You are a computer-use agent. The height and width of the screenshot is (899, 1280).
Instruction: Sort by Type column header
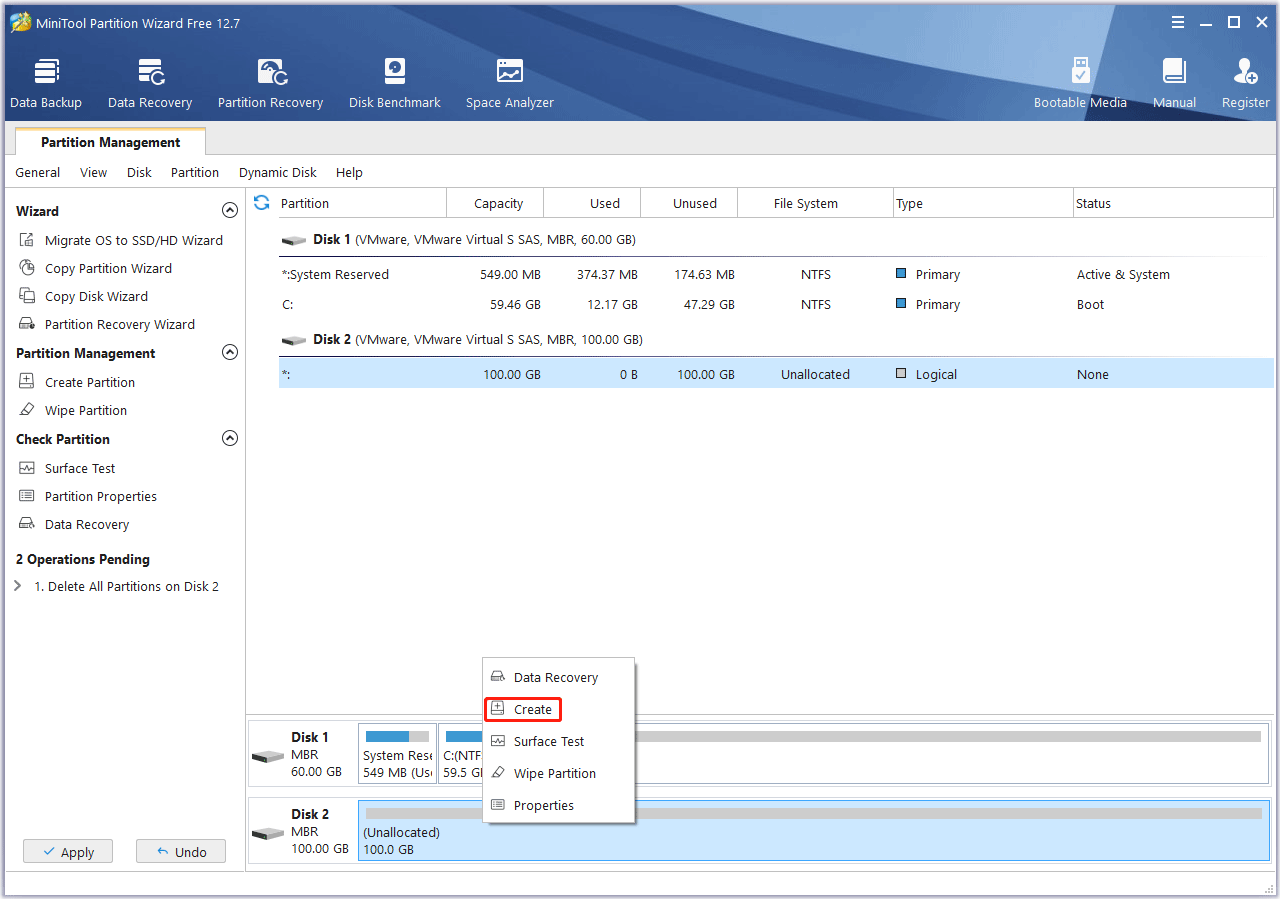pos(983,203)
